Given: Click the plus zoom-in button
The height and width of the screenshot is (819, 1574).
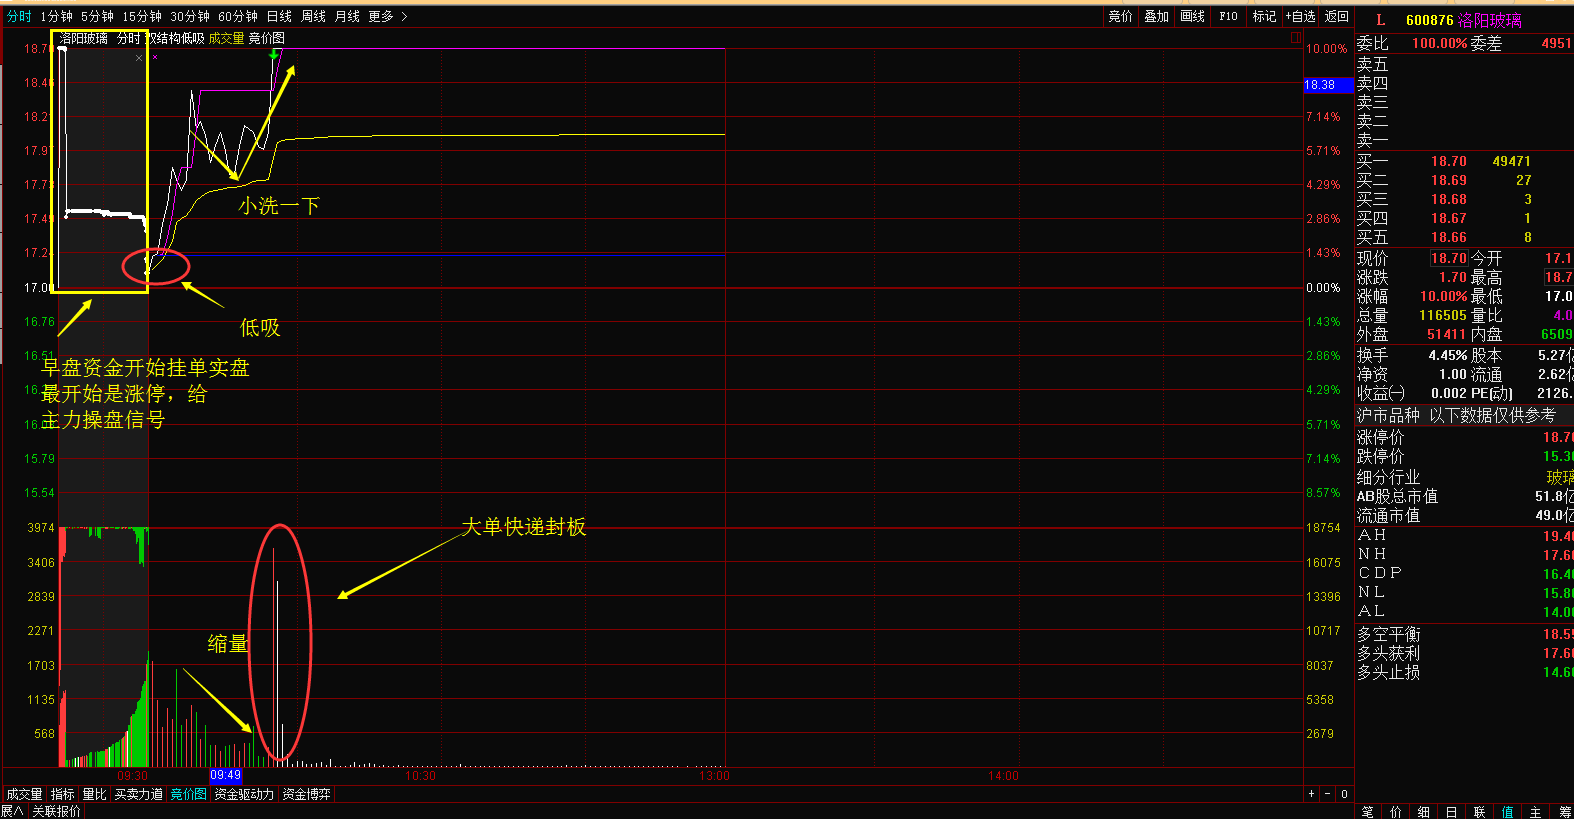Looking at the screenshot, I should click(x=1311, y=794).
